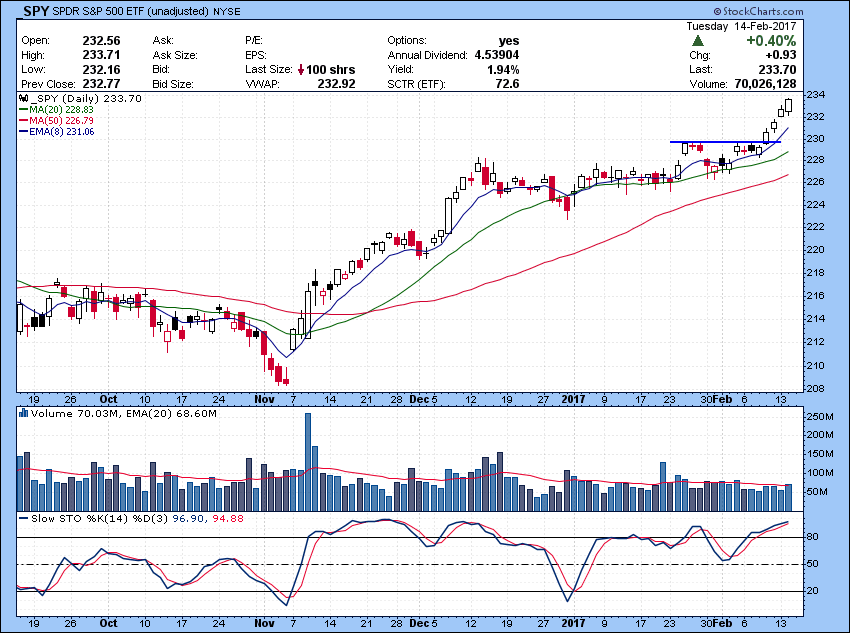Screen dimensions: 850x633
Task: Click the Open value 232.56
Action: [x=101, y=41]
